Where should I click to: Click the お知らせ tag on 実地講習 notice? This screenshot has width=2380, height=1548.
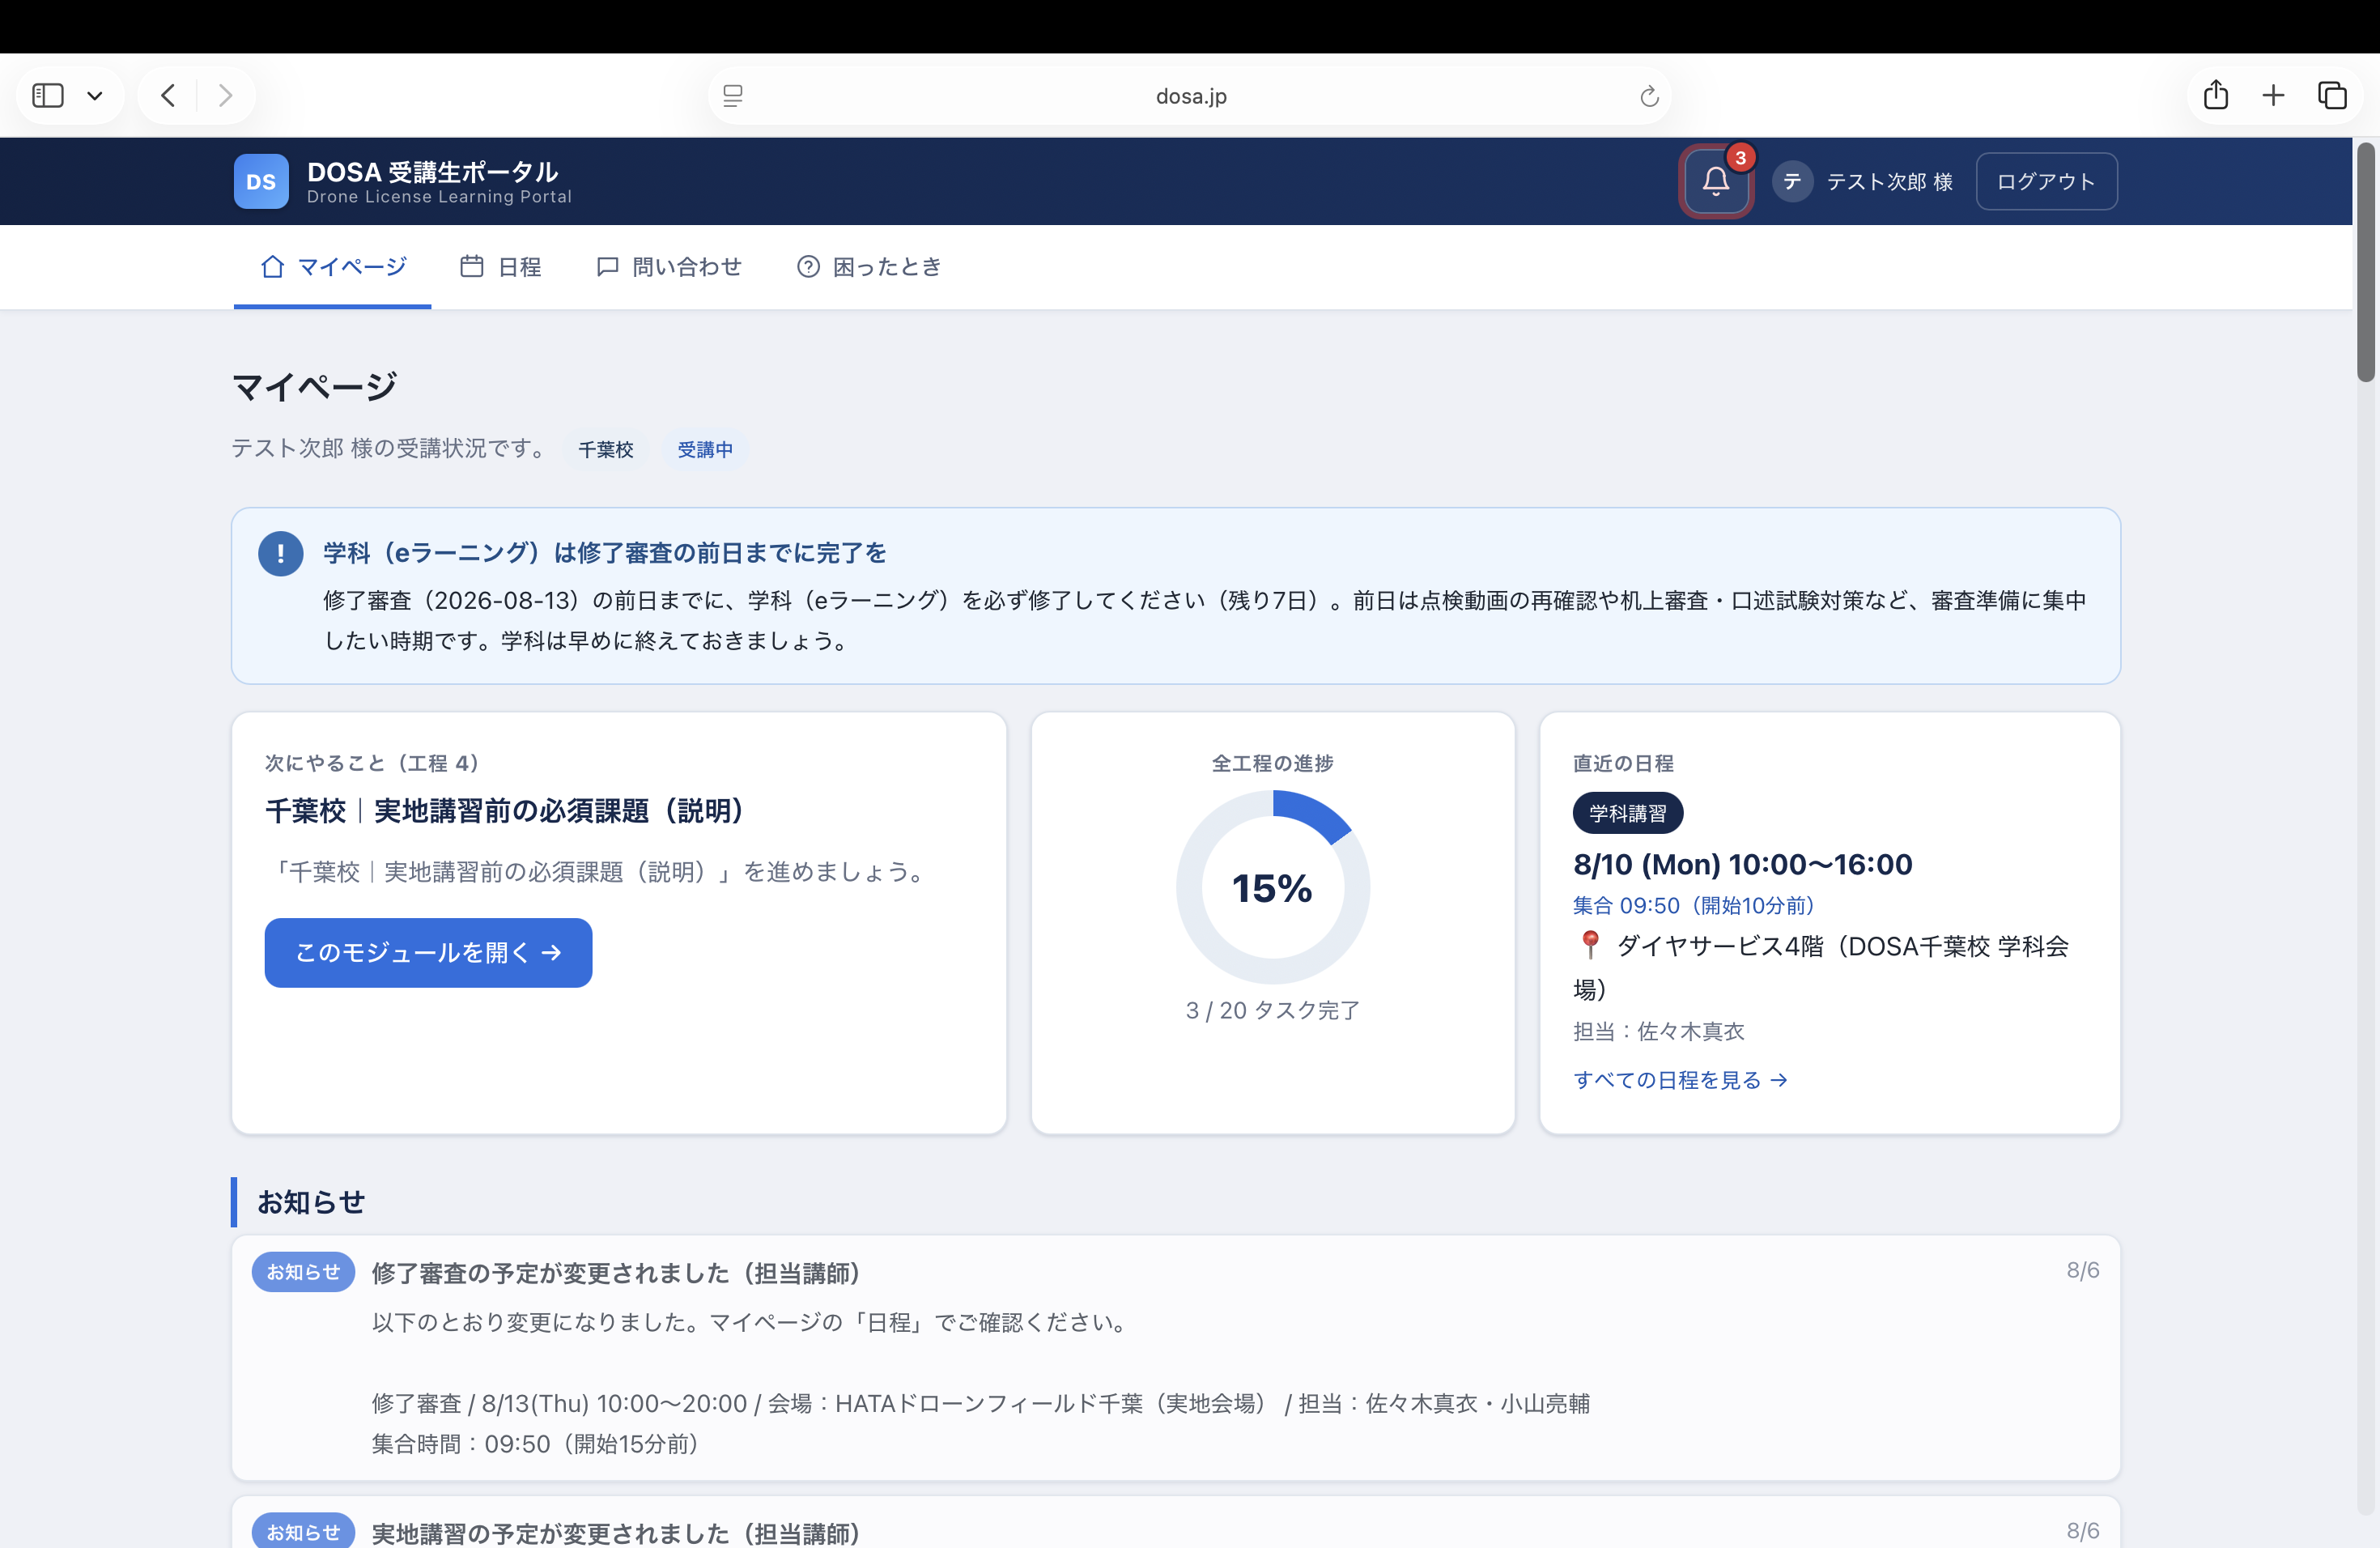303,1531
